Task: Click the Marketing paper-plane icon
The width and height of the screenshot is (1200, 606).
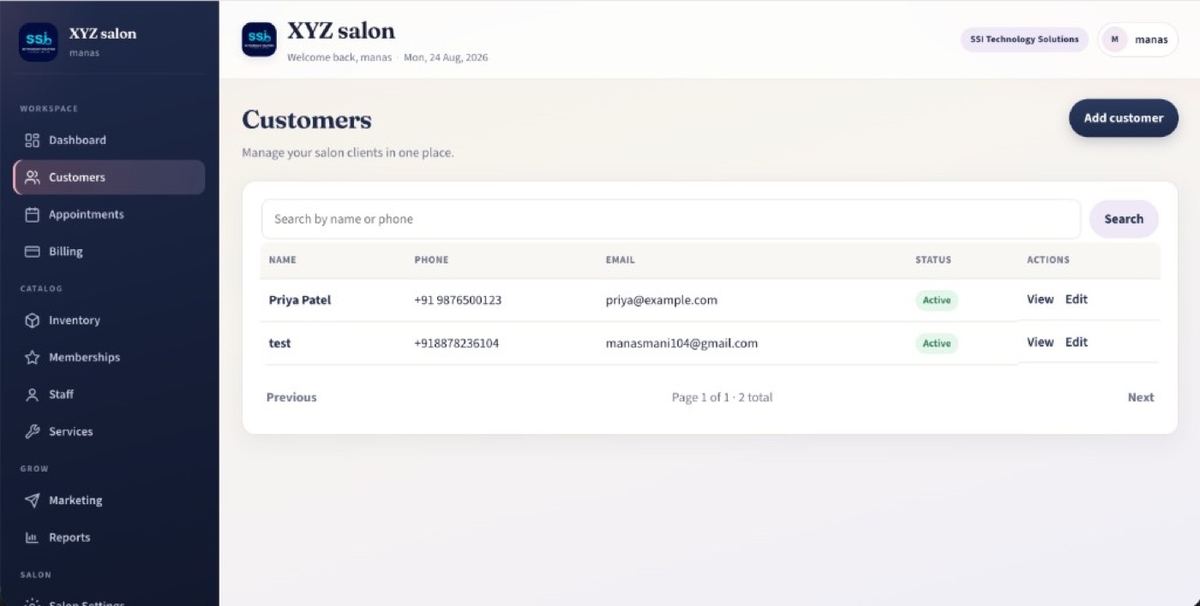Action: click(32, 500)
